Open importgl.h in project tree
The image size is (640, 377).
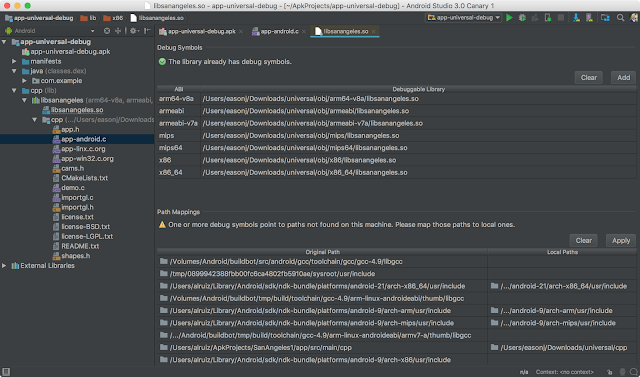click(x=73, y=207)
